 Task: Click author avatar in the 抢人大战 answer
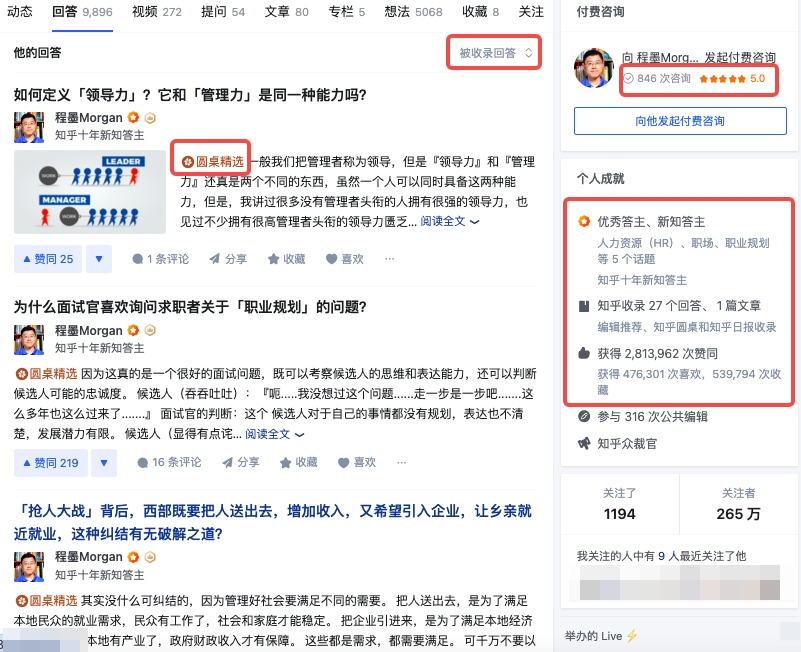pyautogui.click(x=29, y=566)
